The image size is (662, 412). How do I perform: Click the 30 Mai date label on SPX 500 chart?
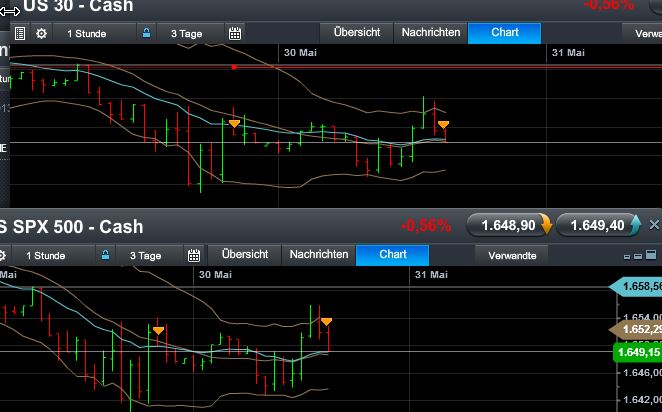[x=215, y=275]
